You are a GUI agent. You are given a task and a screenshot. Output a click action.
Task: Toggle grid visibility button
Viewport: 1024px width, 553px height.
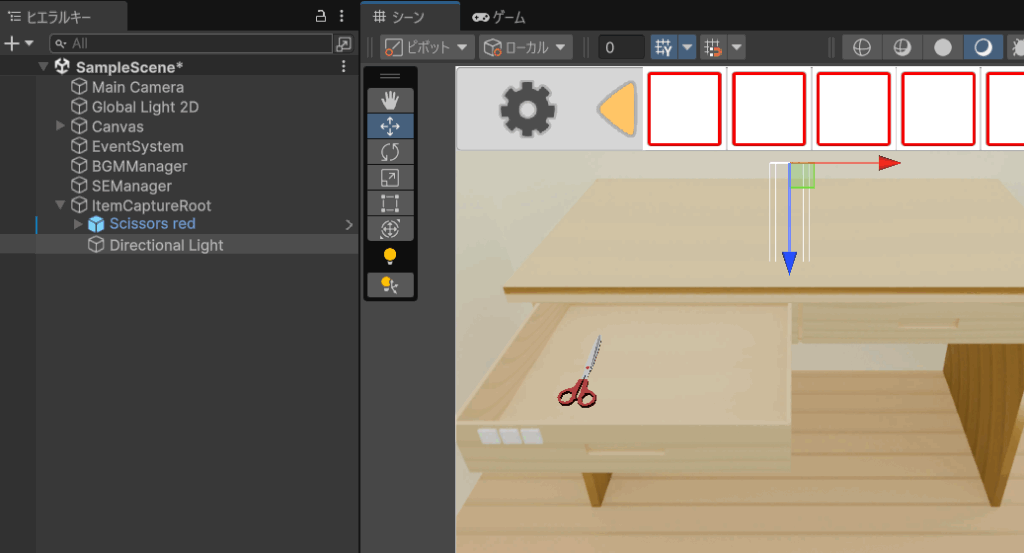[664, 48]
